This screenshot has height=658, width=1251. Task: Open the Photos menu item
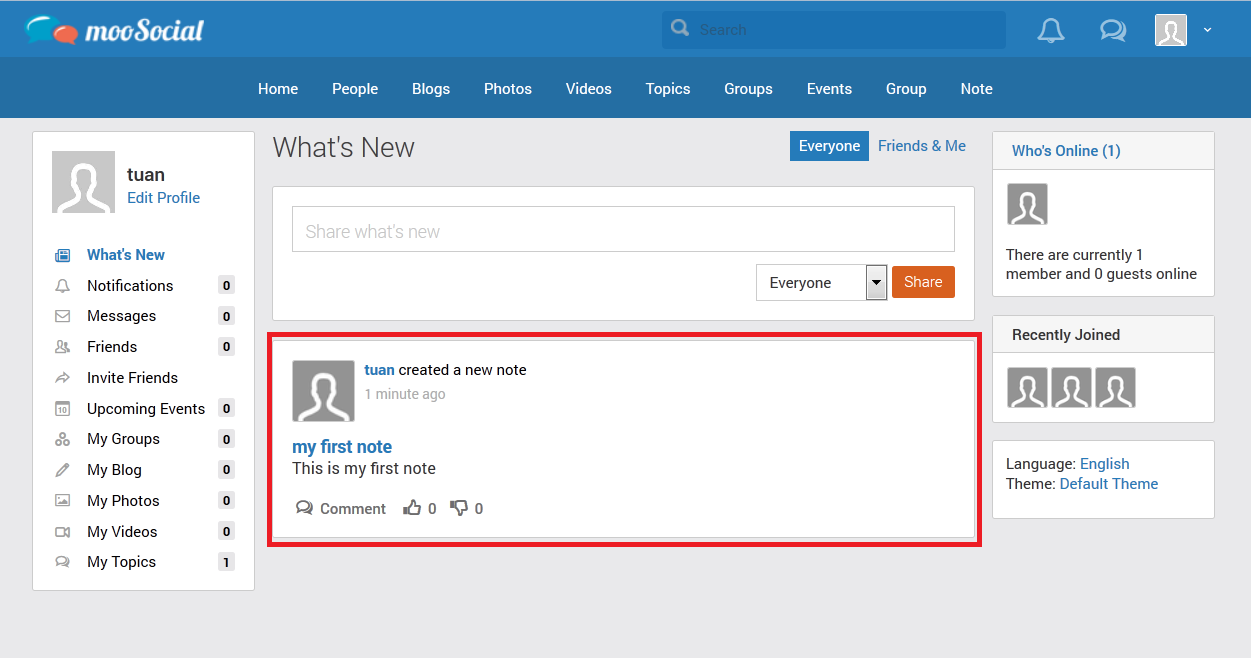click(x=508, y=89)
